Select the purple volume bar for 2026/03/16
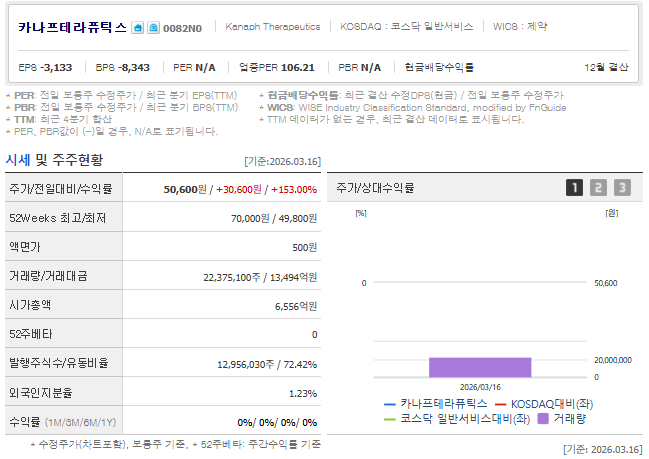Viewport: 649px width, 459px height. 480,367
